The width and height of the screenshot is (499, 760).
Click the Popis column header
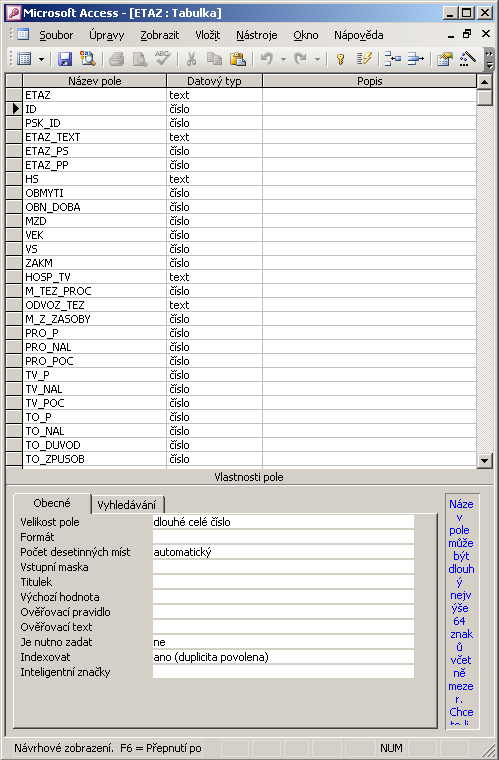370,81
